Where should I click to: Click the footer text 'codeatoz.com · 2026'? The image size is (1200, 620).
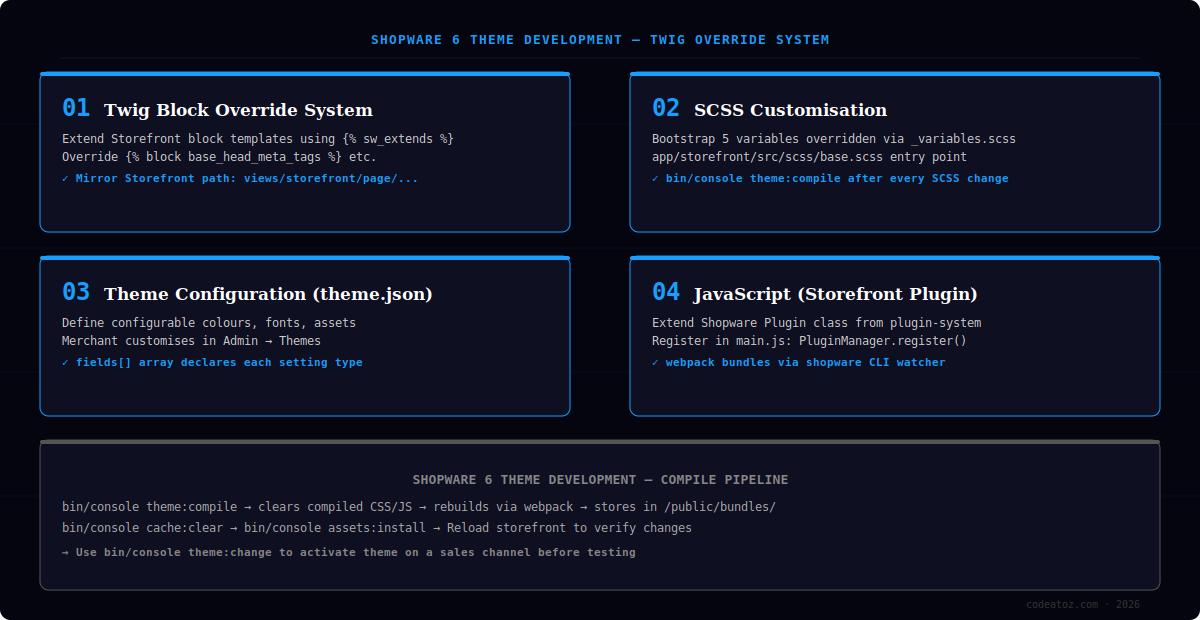pos(1083,604)
